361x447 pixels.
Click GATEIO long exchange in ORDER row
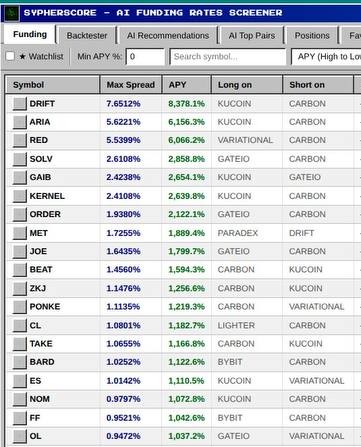[233, 214]
